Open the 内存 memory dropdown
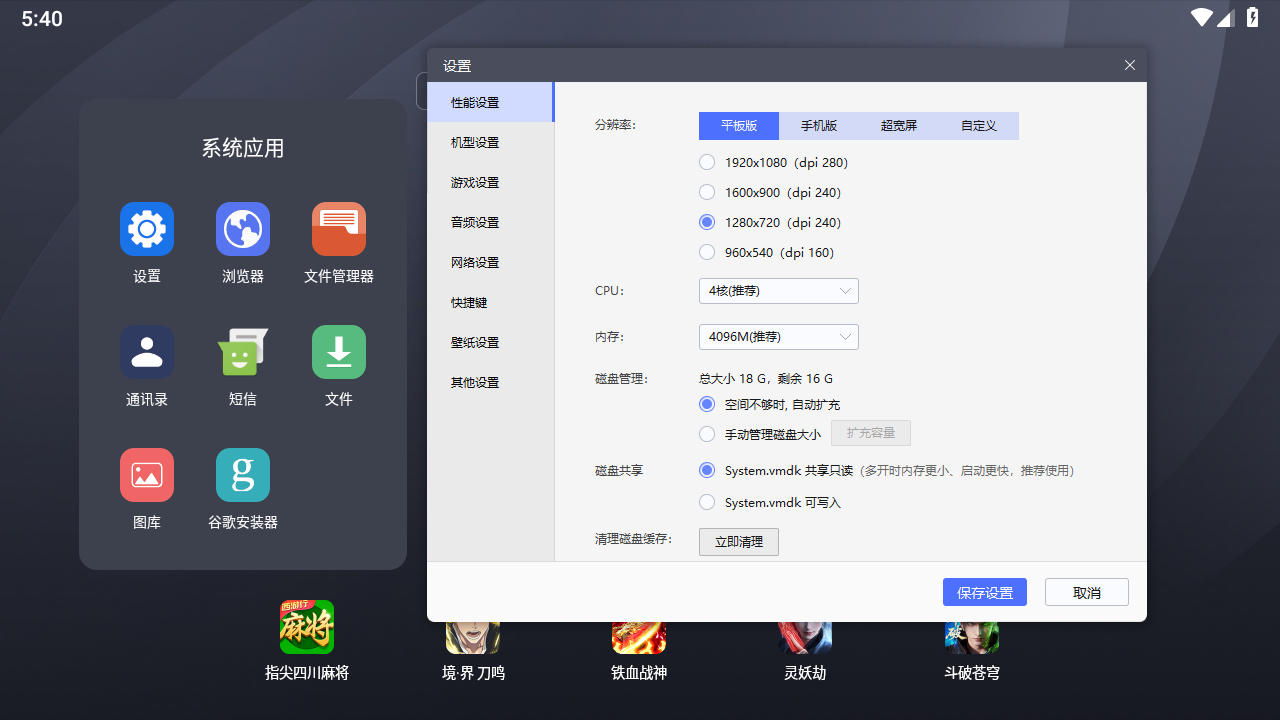Screen dimensions: 1280x720 (778, 337)
